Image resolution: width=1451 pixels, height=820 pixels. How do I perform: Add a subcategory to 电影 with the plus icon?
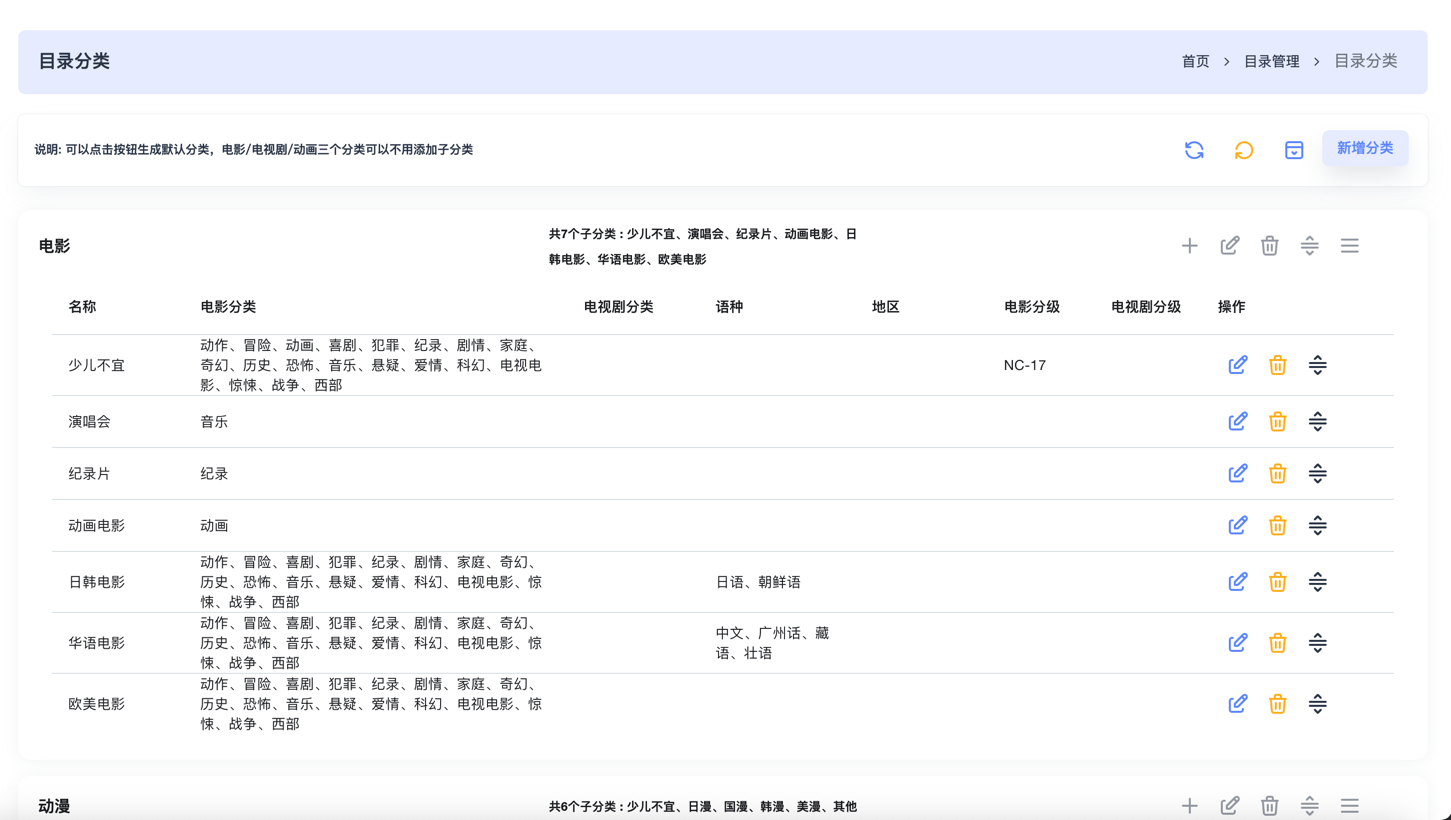click(1189, 246)
